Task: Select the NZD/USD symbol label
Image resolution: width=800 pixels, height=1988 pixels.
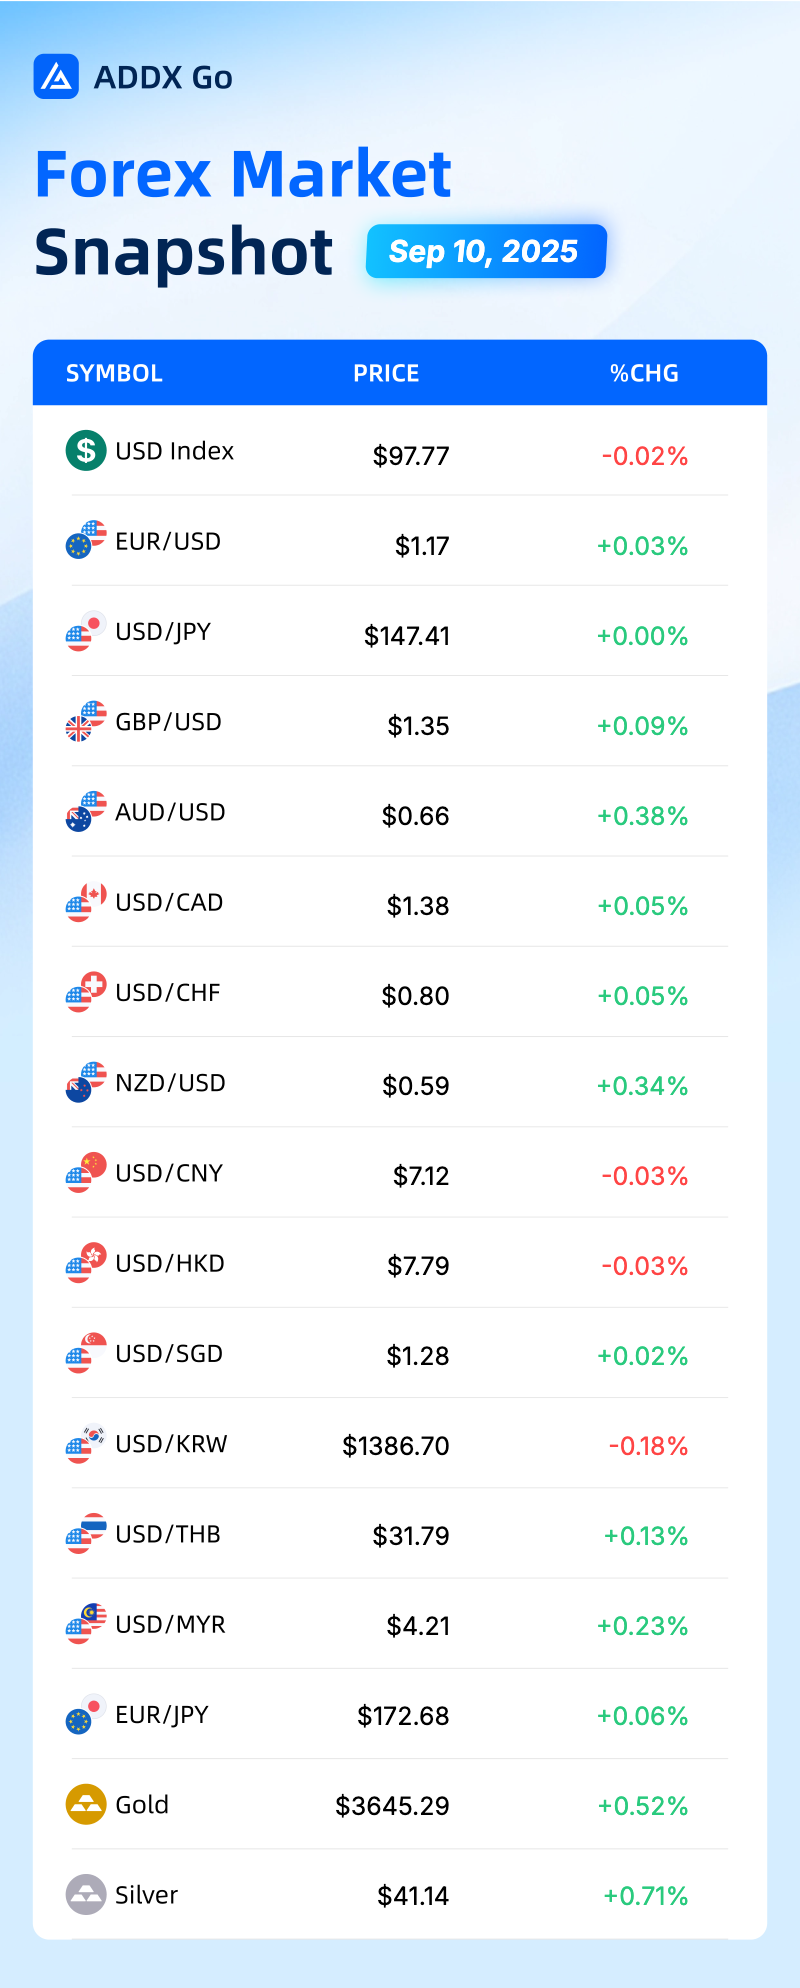Action: click(170, 1083)
